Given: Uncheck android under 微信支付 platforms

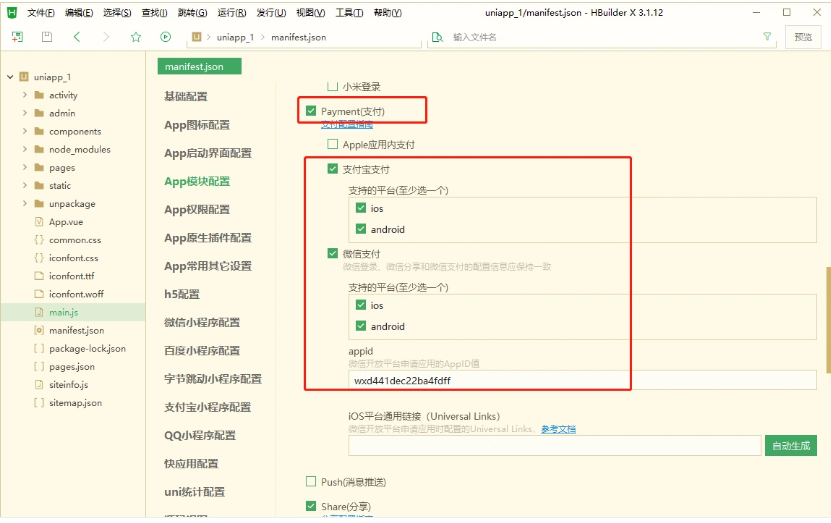Looking at the screenshot, I should click(x=361, y=326).
